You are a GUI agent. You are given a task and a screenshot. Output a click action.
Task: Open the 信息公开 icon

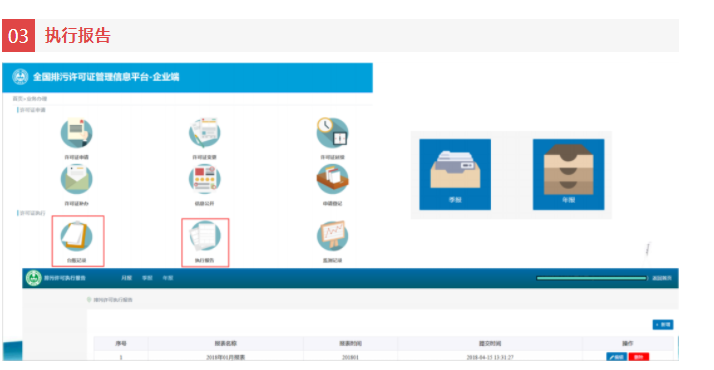pyautogui.click(x=204, y=179)
